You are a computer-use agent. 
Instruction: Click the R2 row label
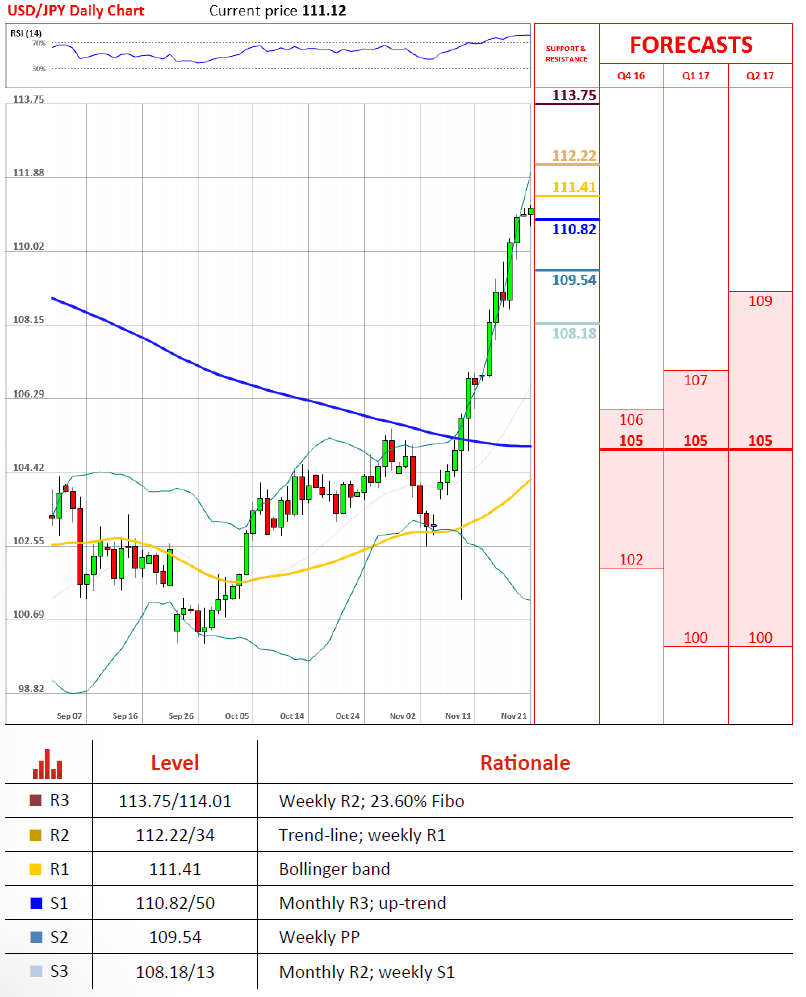60,835
